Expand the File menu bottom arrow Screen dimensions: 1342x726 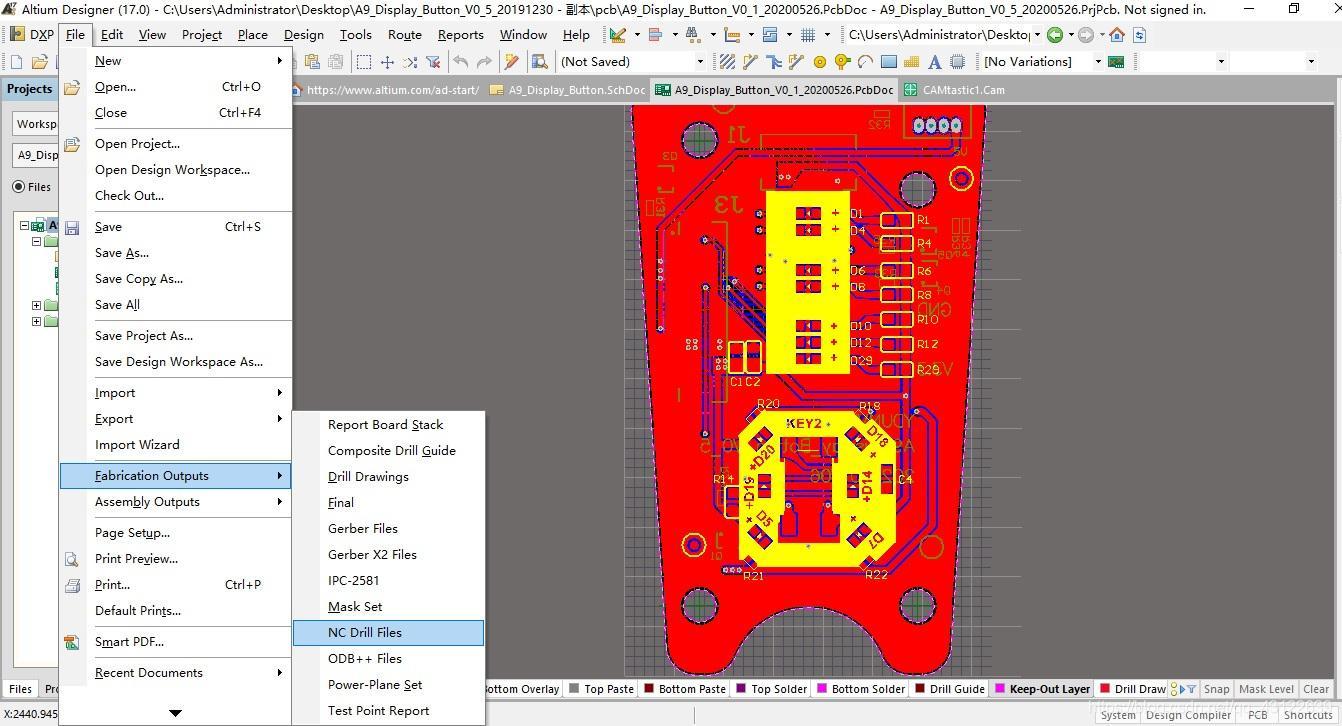[x=175, y=713]
